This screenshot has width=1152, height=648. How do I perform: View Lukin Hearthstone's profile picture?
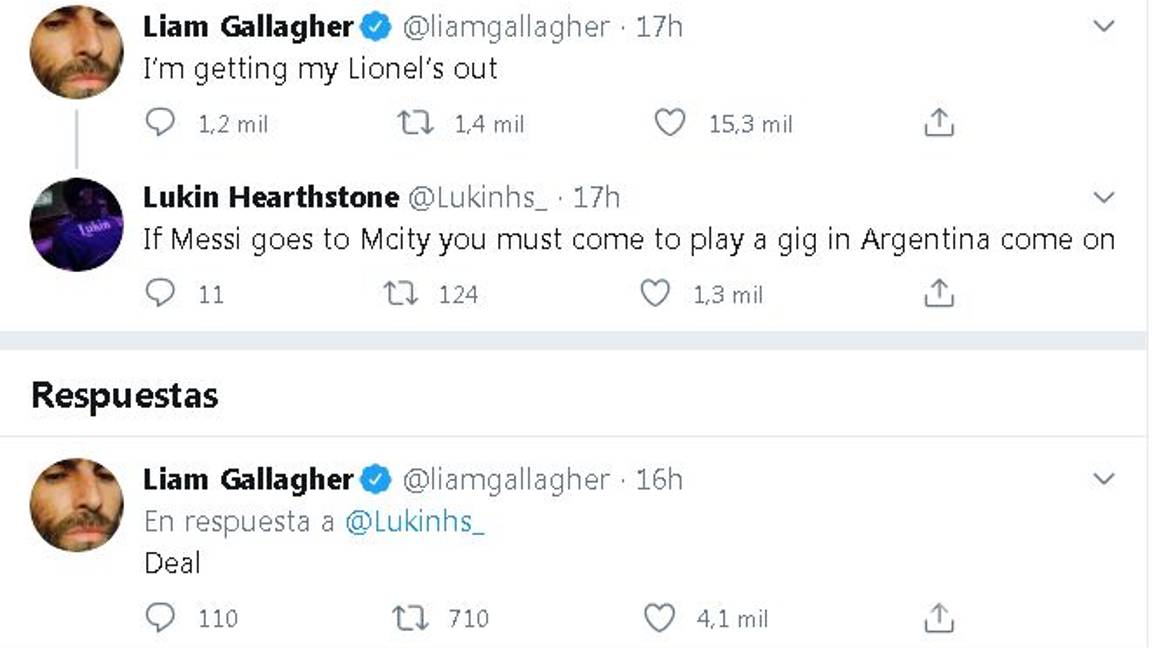pyautogui.click(x=76, y=224)
